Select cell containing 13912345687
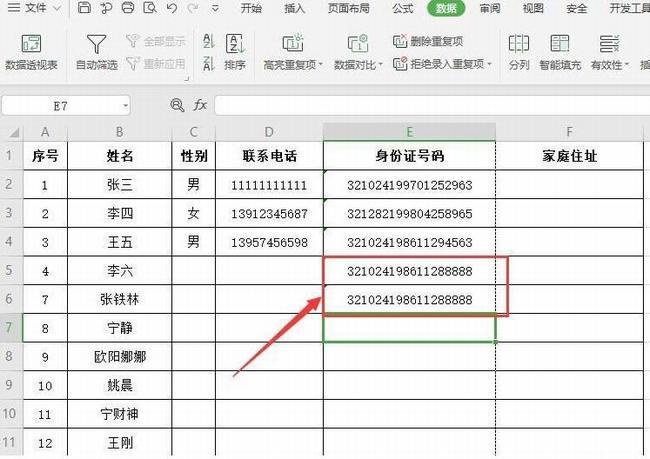 point(269,213)
